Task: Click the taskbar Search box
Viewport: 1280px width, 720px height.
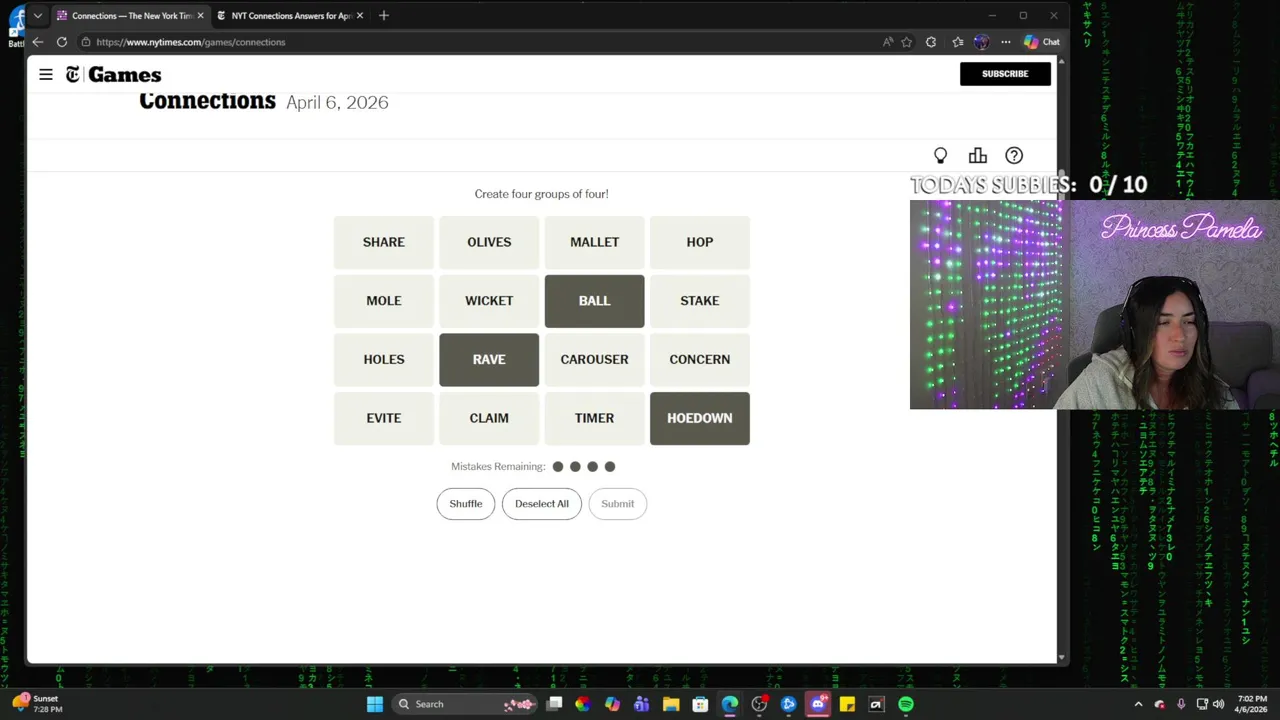Action: tap(465, 704)
